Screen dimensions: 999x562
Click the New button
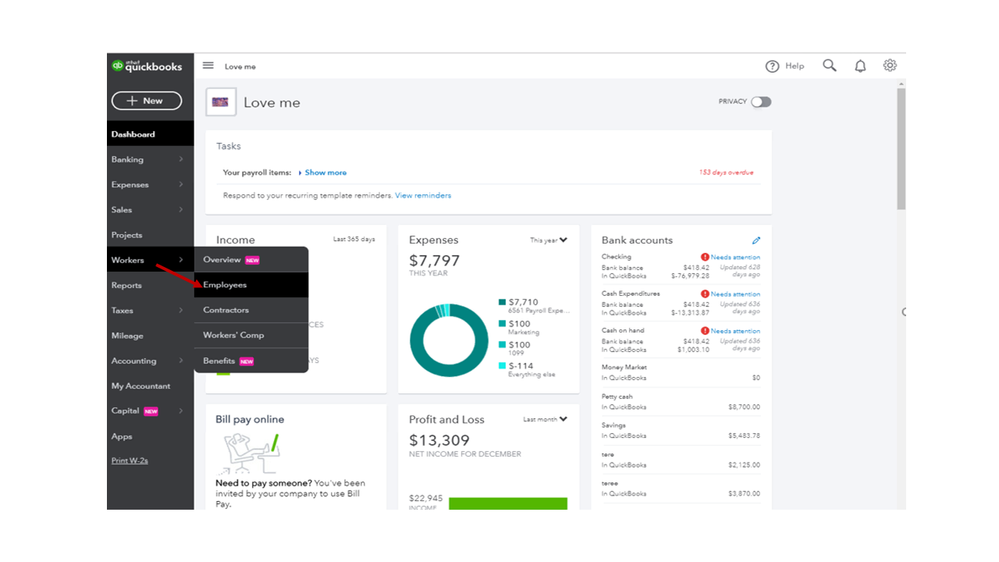pyautogui.click(x=147, y=101)
